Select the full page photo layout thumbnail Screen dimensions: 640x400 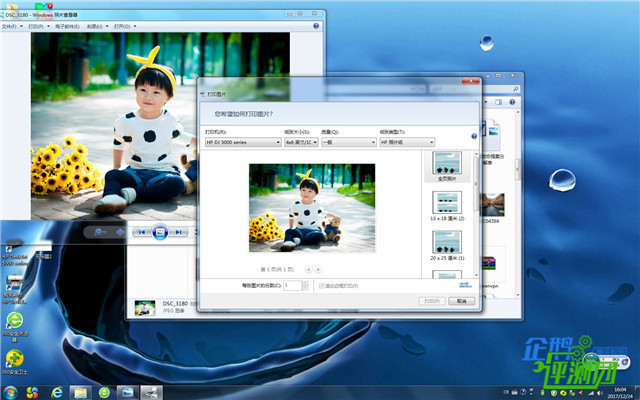pyautogui.click(x=447, y=166)
